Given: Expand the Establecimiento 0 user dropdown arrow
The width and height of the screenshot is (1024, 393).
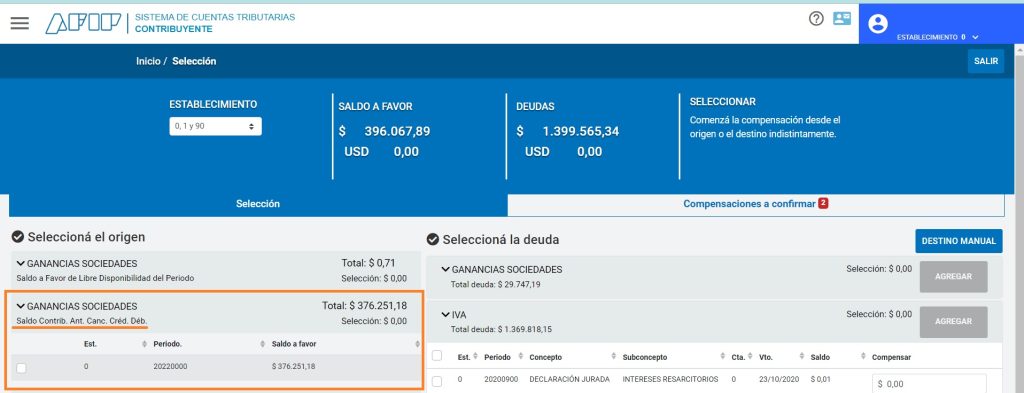Looking at the screenshot, I should pyautogui.click(x=975, y=38).
